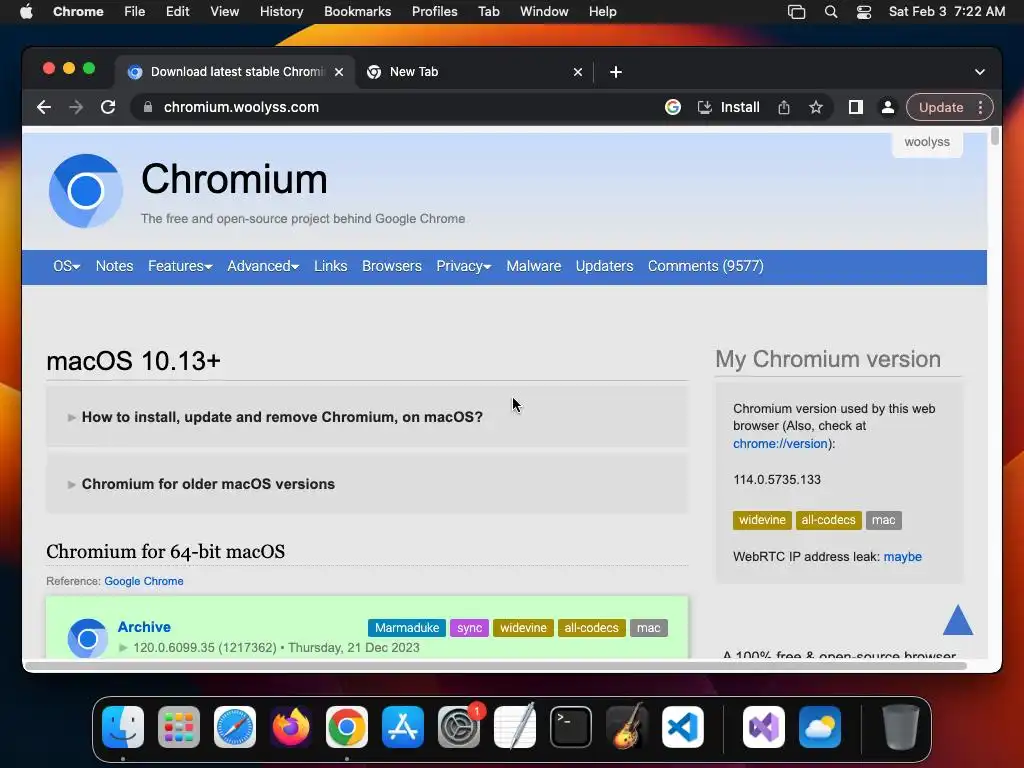This screenshot has height=768, width=1024.
Task: Open the Apple menu
Action: pyautogui.click(x=26, y=12)
